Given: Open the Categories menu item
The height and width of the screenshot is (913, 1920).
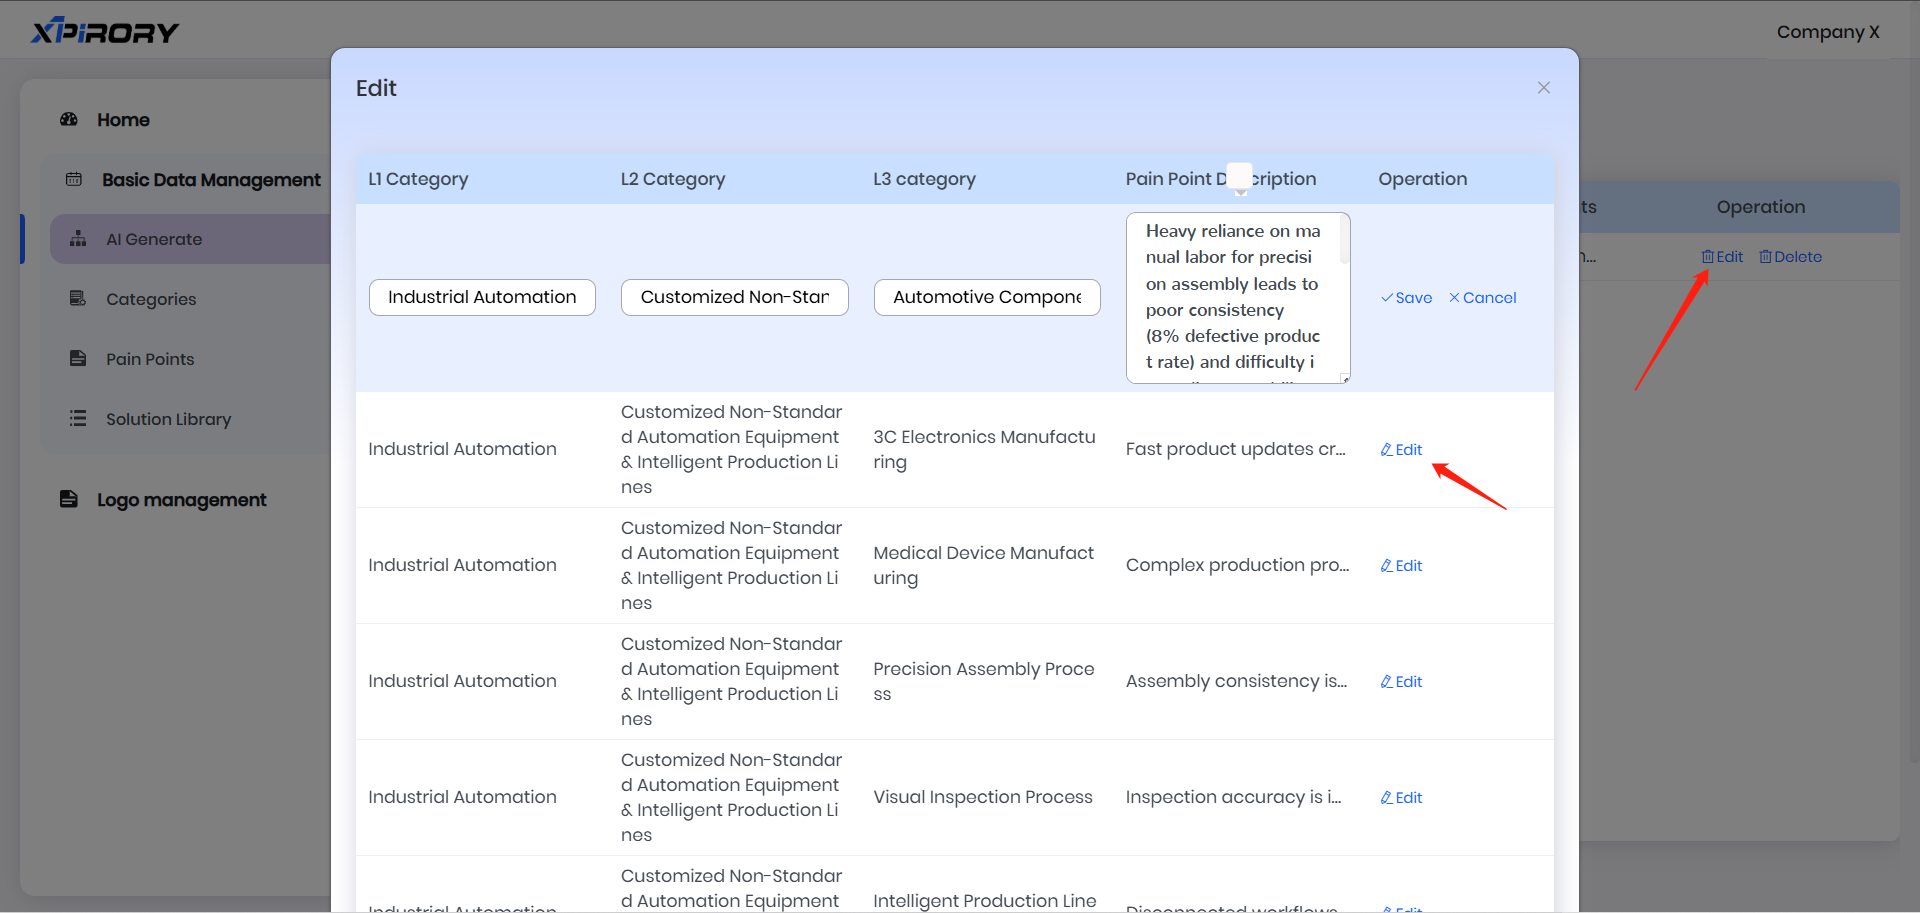Looking at the screenshot, I should pyautogui.click(x=151, y=299).
